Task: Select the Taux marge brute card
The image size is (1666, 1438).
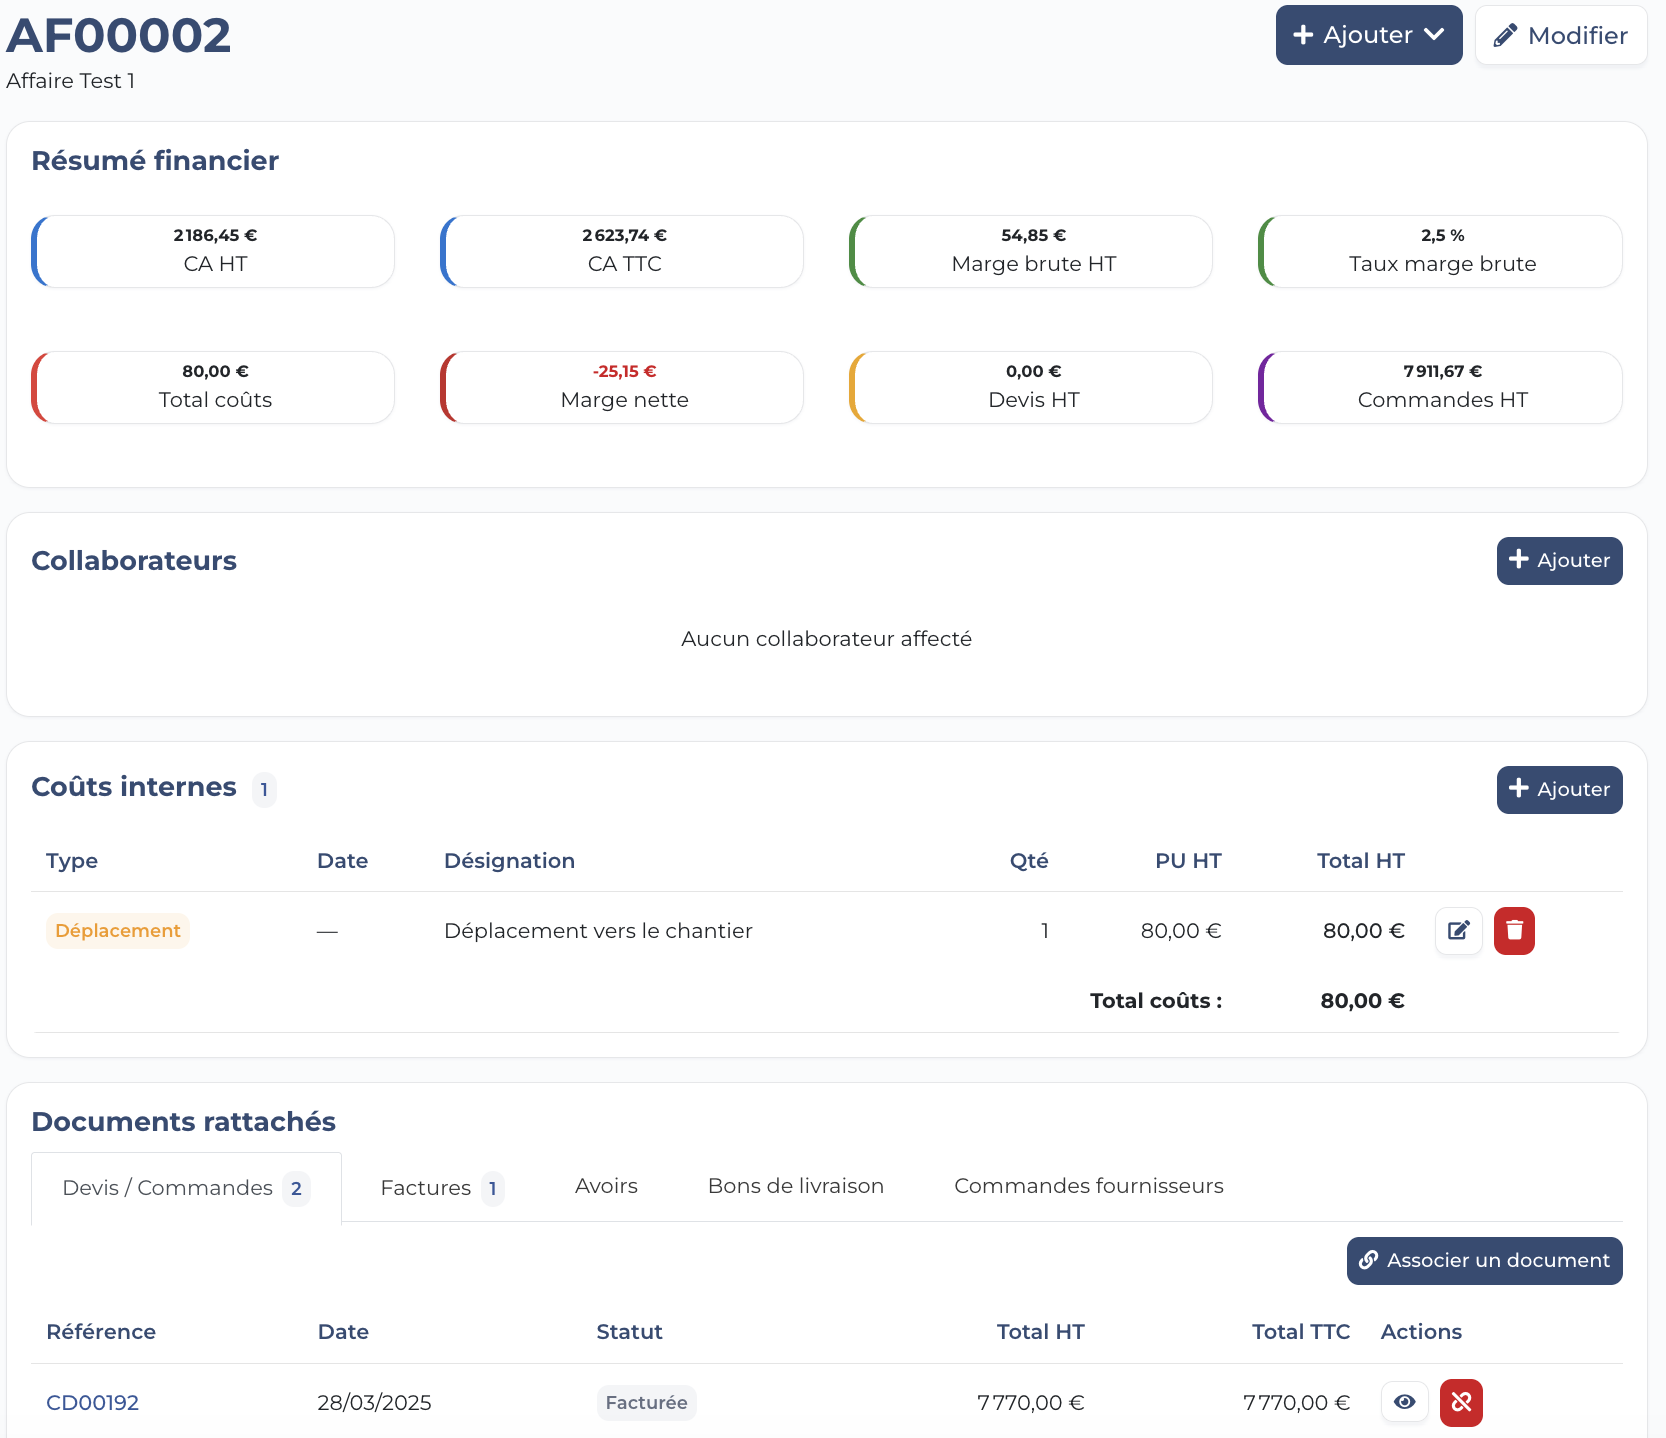Action: (1440, 251)
